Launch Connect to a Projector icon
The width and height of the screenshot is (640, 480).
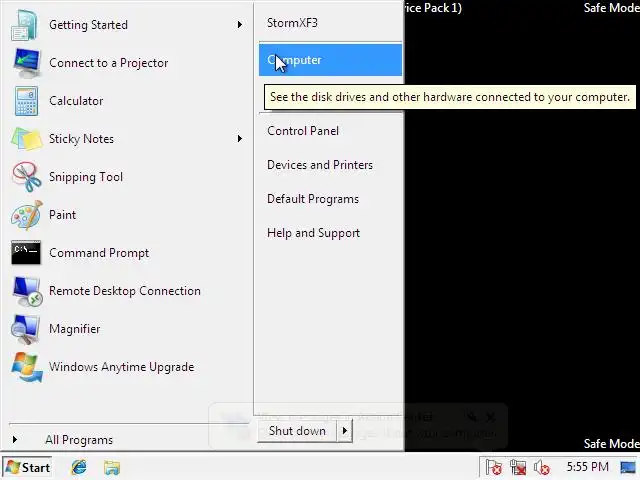[27, 63]
